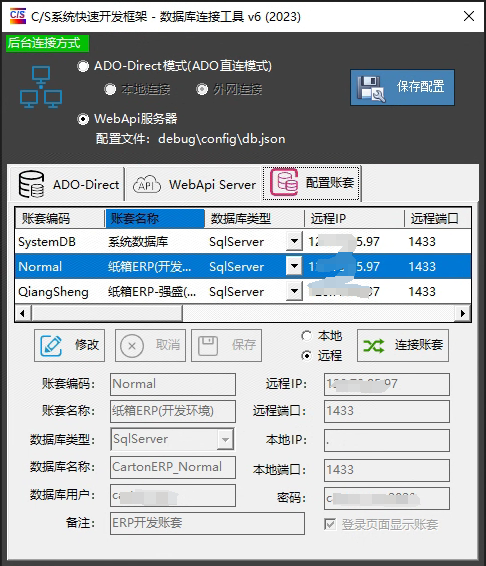Select WebApi服务器 radio option

83,119
